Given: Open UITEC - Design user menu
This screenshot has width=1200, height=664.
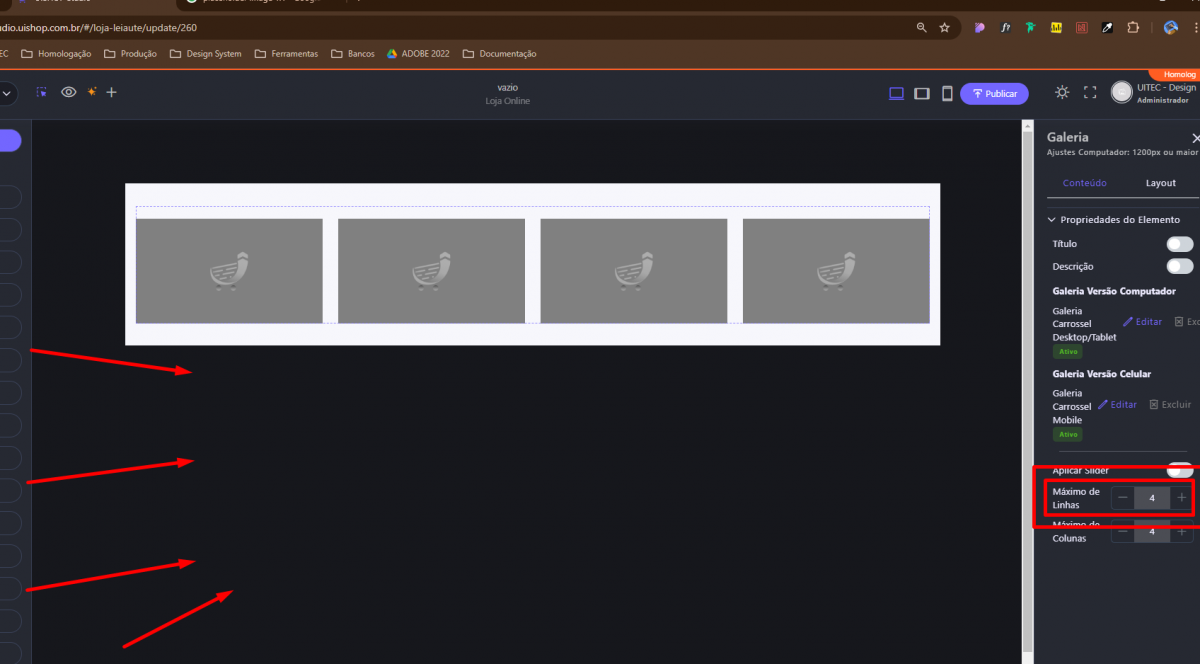Looking at the screenshot, I should click(x=1155, y=93).
